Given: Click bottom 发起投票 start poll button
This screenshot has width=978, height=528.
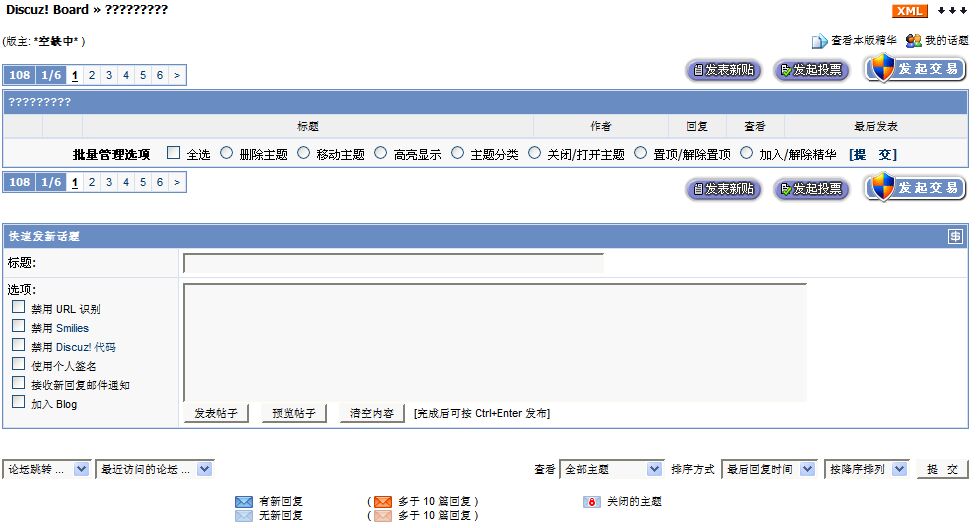Looking at the screenshot, I should pos(811,188).
